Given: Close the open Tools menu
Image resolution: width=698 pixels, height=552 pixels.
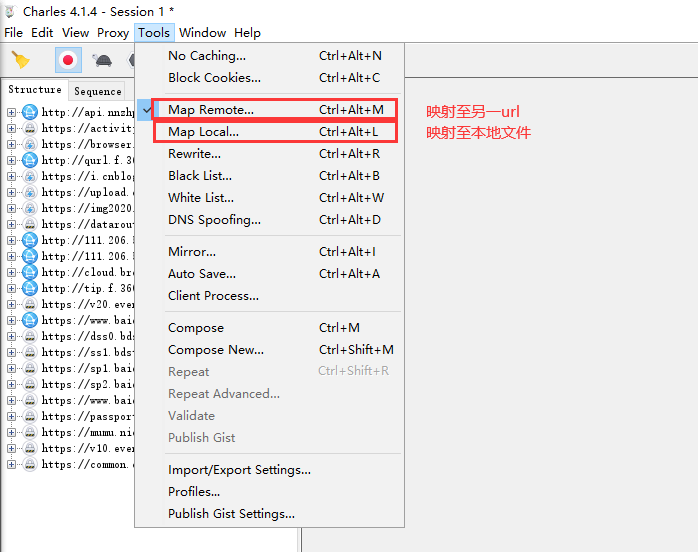Looking at the screenshot, I should coord(154,33).
